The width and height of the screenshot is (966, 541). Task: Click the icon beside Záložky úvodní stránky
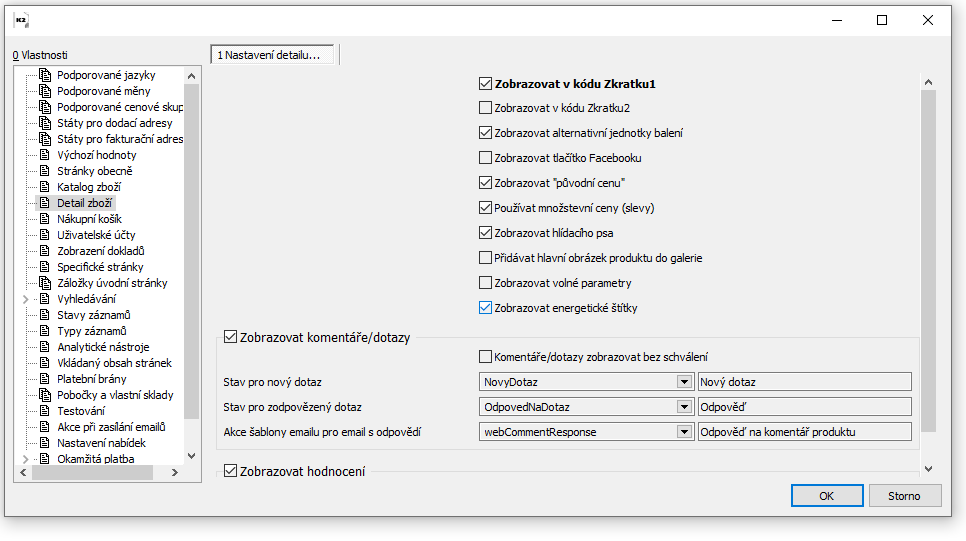point(45,283)
